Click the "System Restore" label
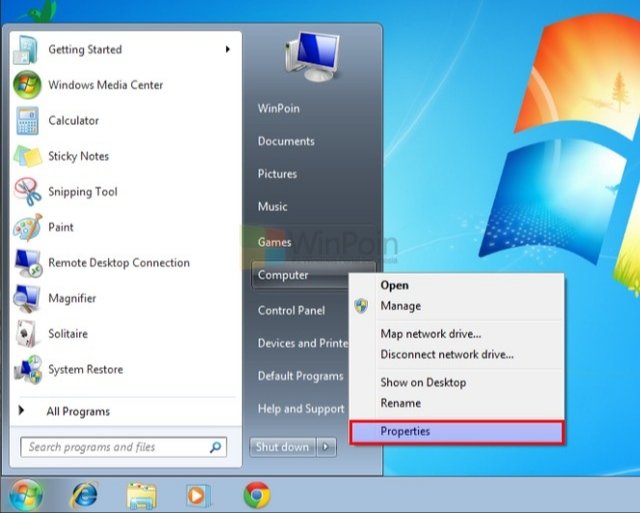This screenshot has height=513, width=640. [x=85, y=369]
